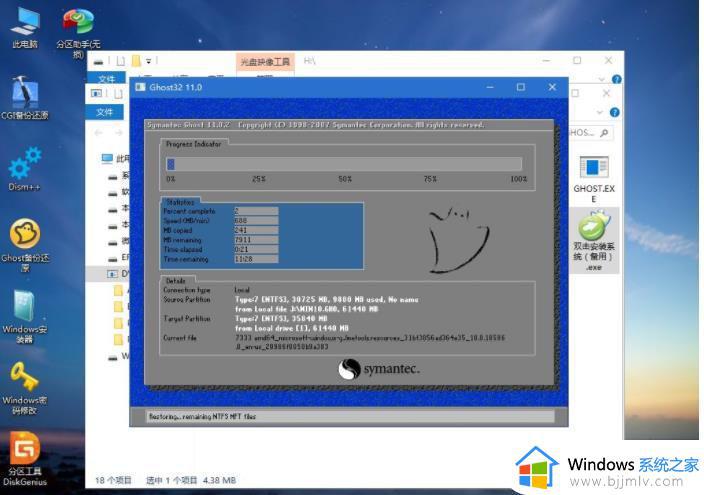
Task: Click the '18 个项目' status bar text
Action: pos(113,480)
